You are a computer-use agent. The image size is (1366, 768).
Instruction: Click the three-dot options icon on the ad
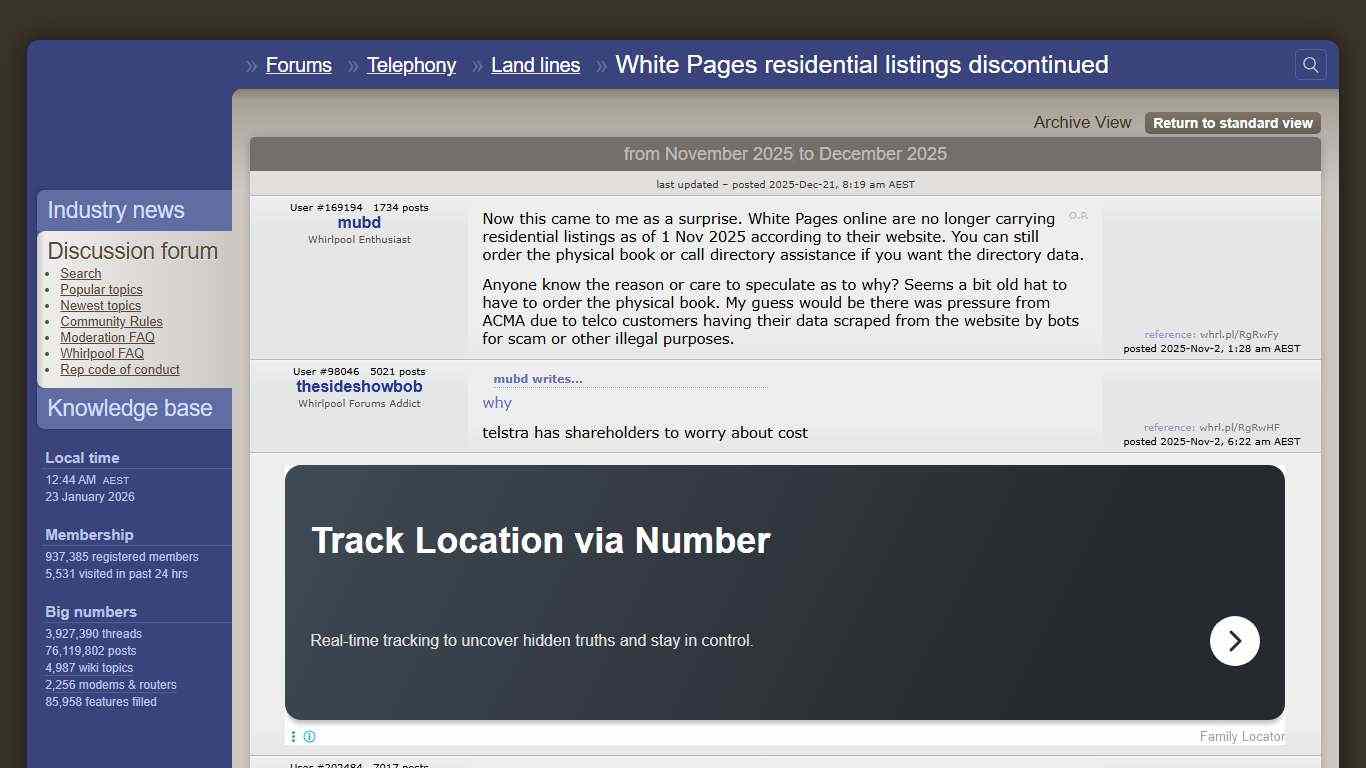pos(293,736)
